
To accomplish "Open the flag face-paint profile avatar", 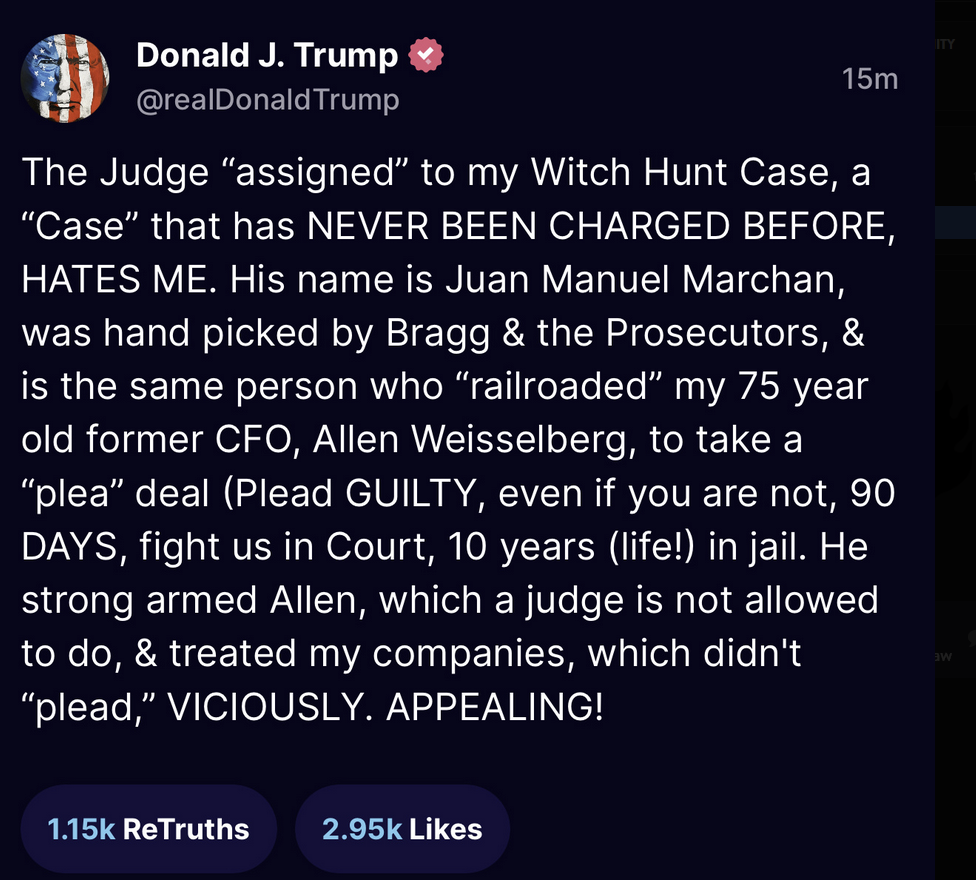I will click(65, 78).
